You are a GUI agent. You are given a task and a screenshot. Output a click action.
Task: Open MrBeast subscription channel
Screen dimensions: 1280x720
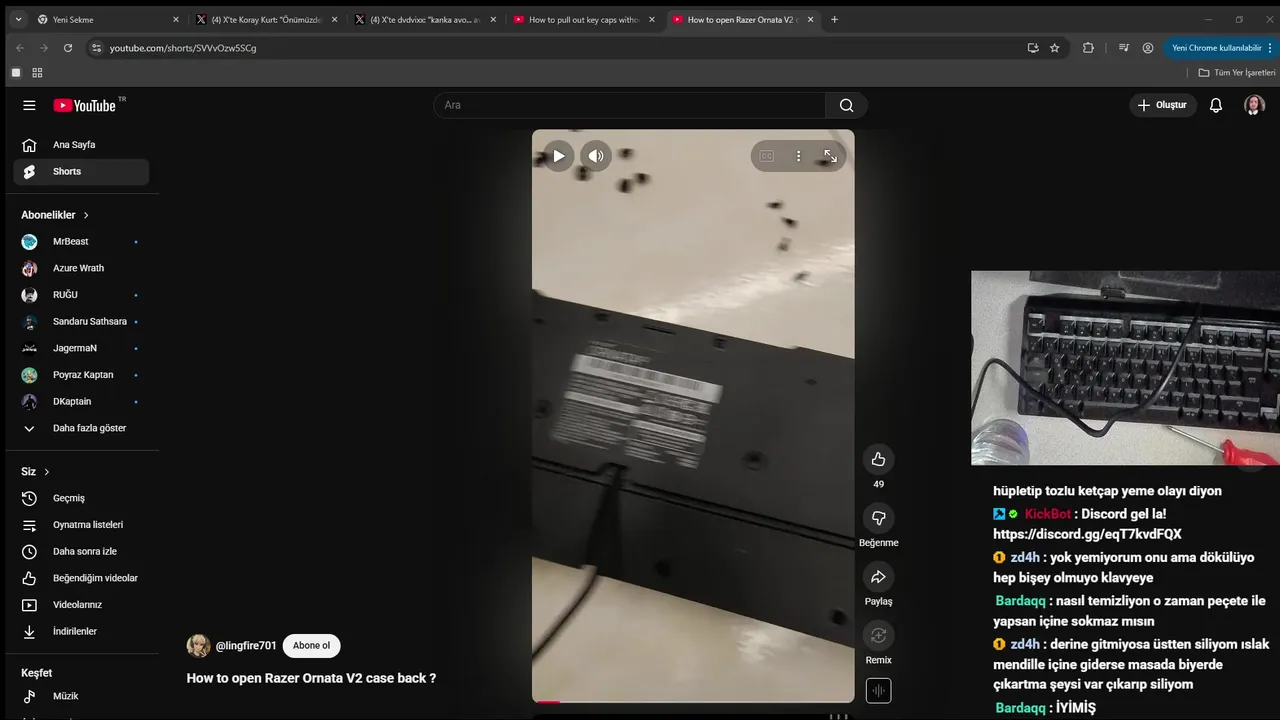pyautogui.click(x=82, y=242)
